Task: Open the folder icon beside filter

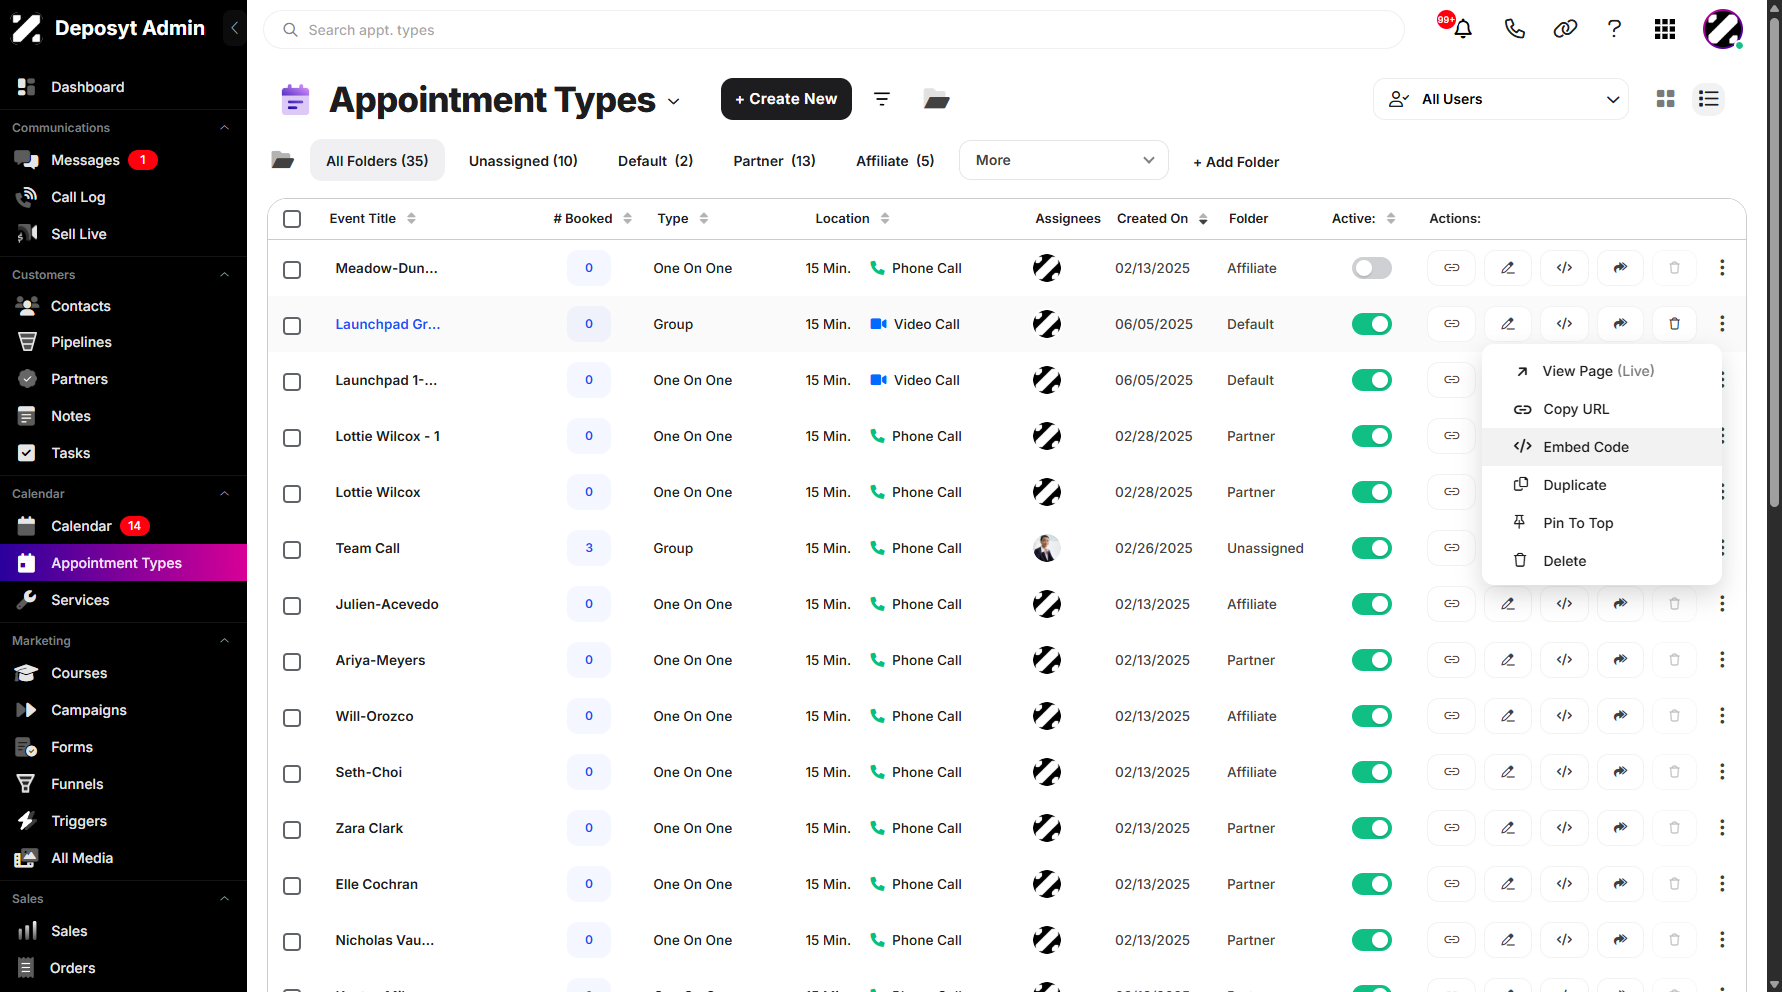Action: click(936, 99)
